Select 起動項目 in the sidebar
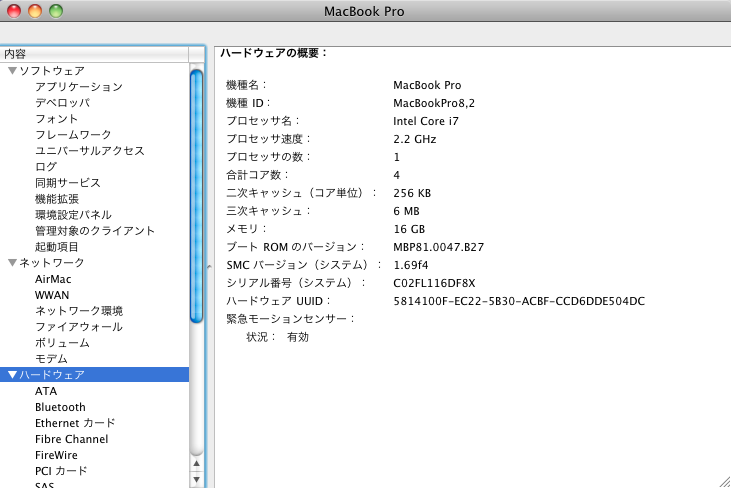 tap(57, 247)
